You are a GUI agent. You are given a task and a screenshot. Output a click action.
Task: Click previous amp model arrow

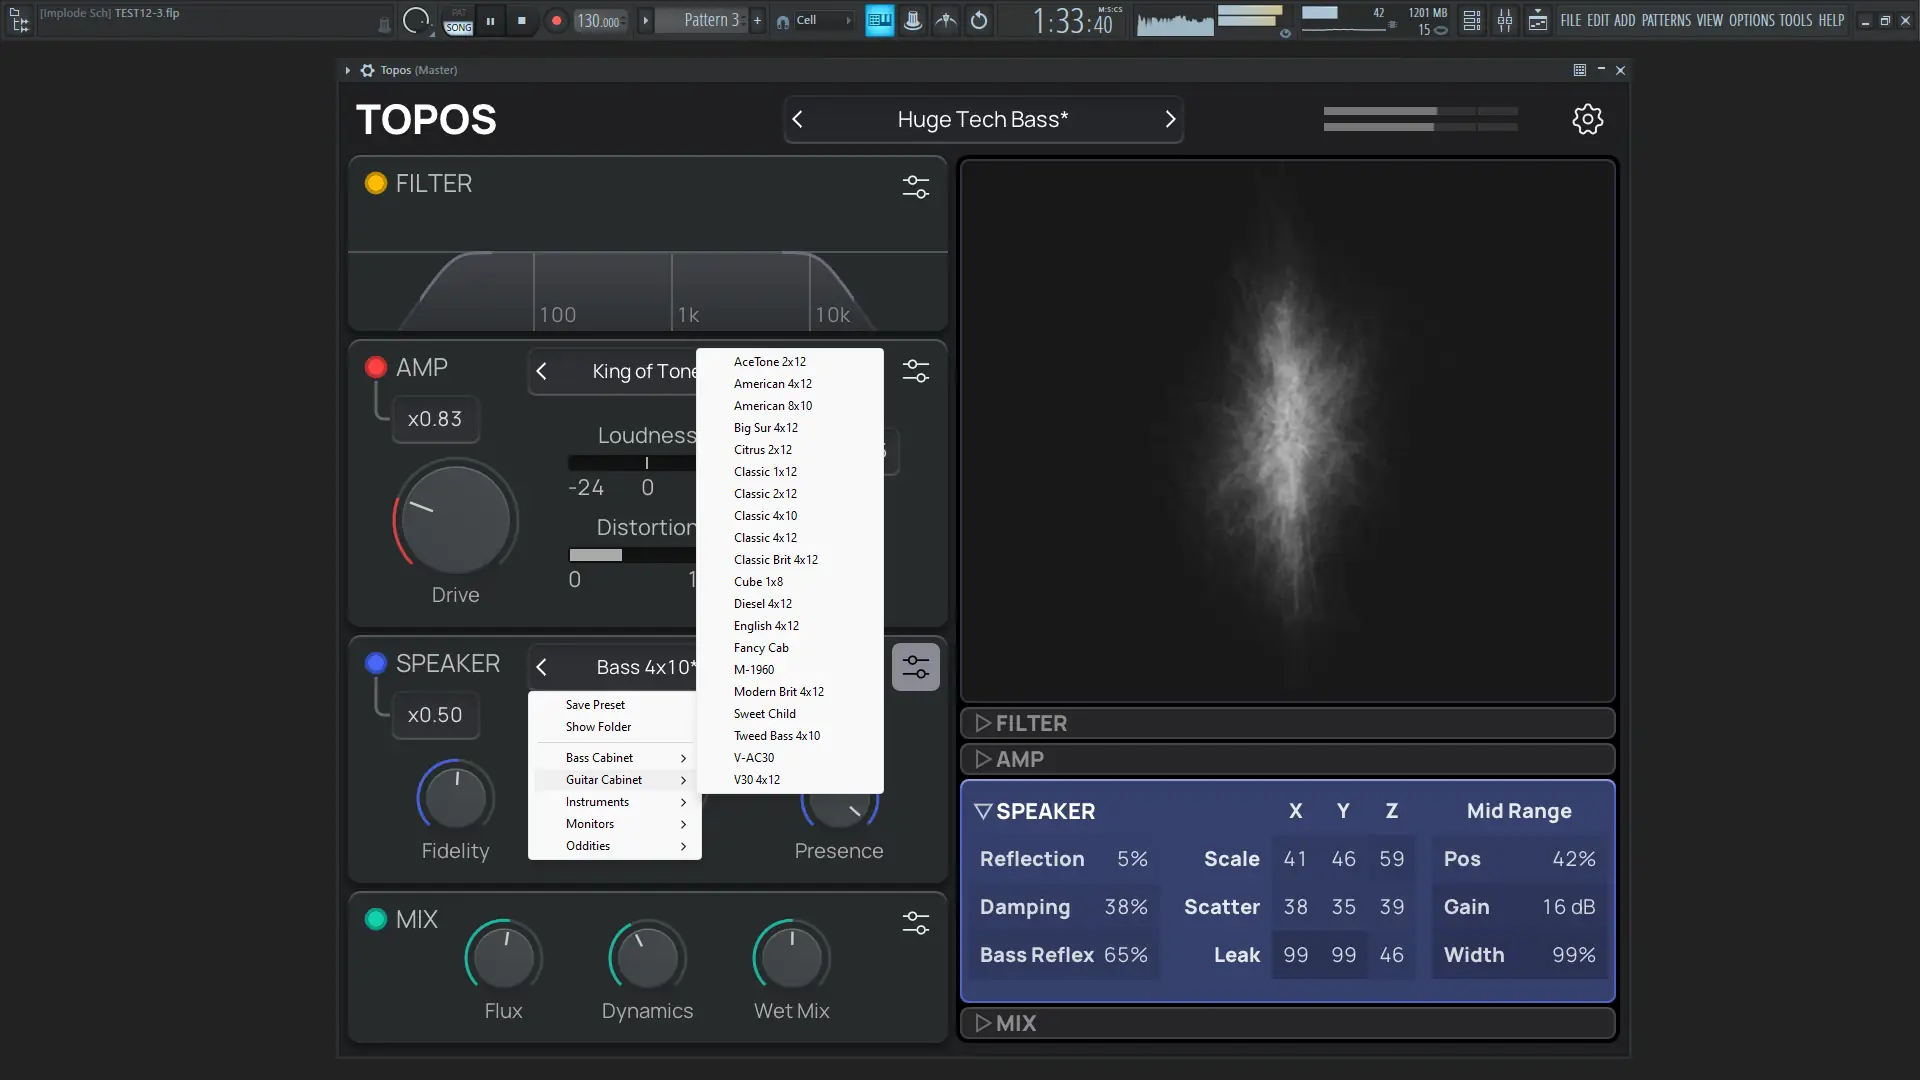(x=542, y=371)
